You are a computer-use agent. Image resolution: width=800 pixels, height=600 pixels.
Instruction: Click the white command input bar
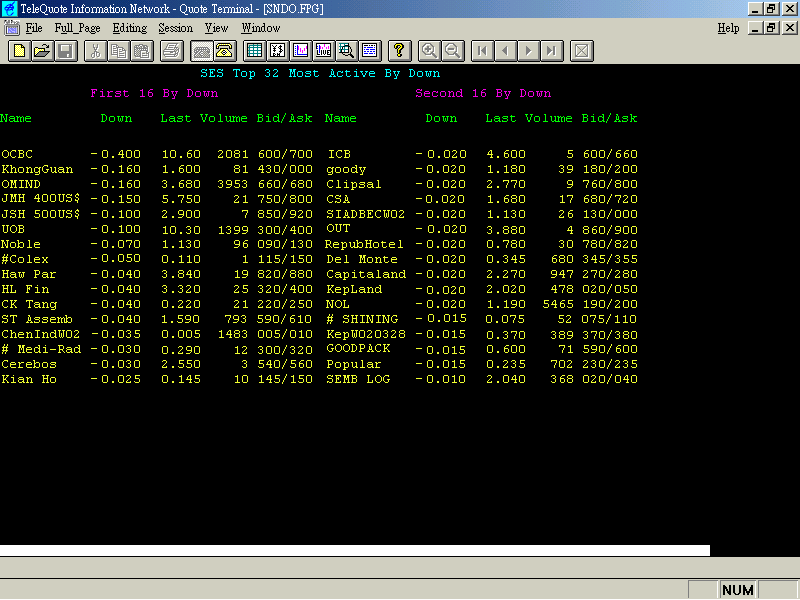[355, 551]
